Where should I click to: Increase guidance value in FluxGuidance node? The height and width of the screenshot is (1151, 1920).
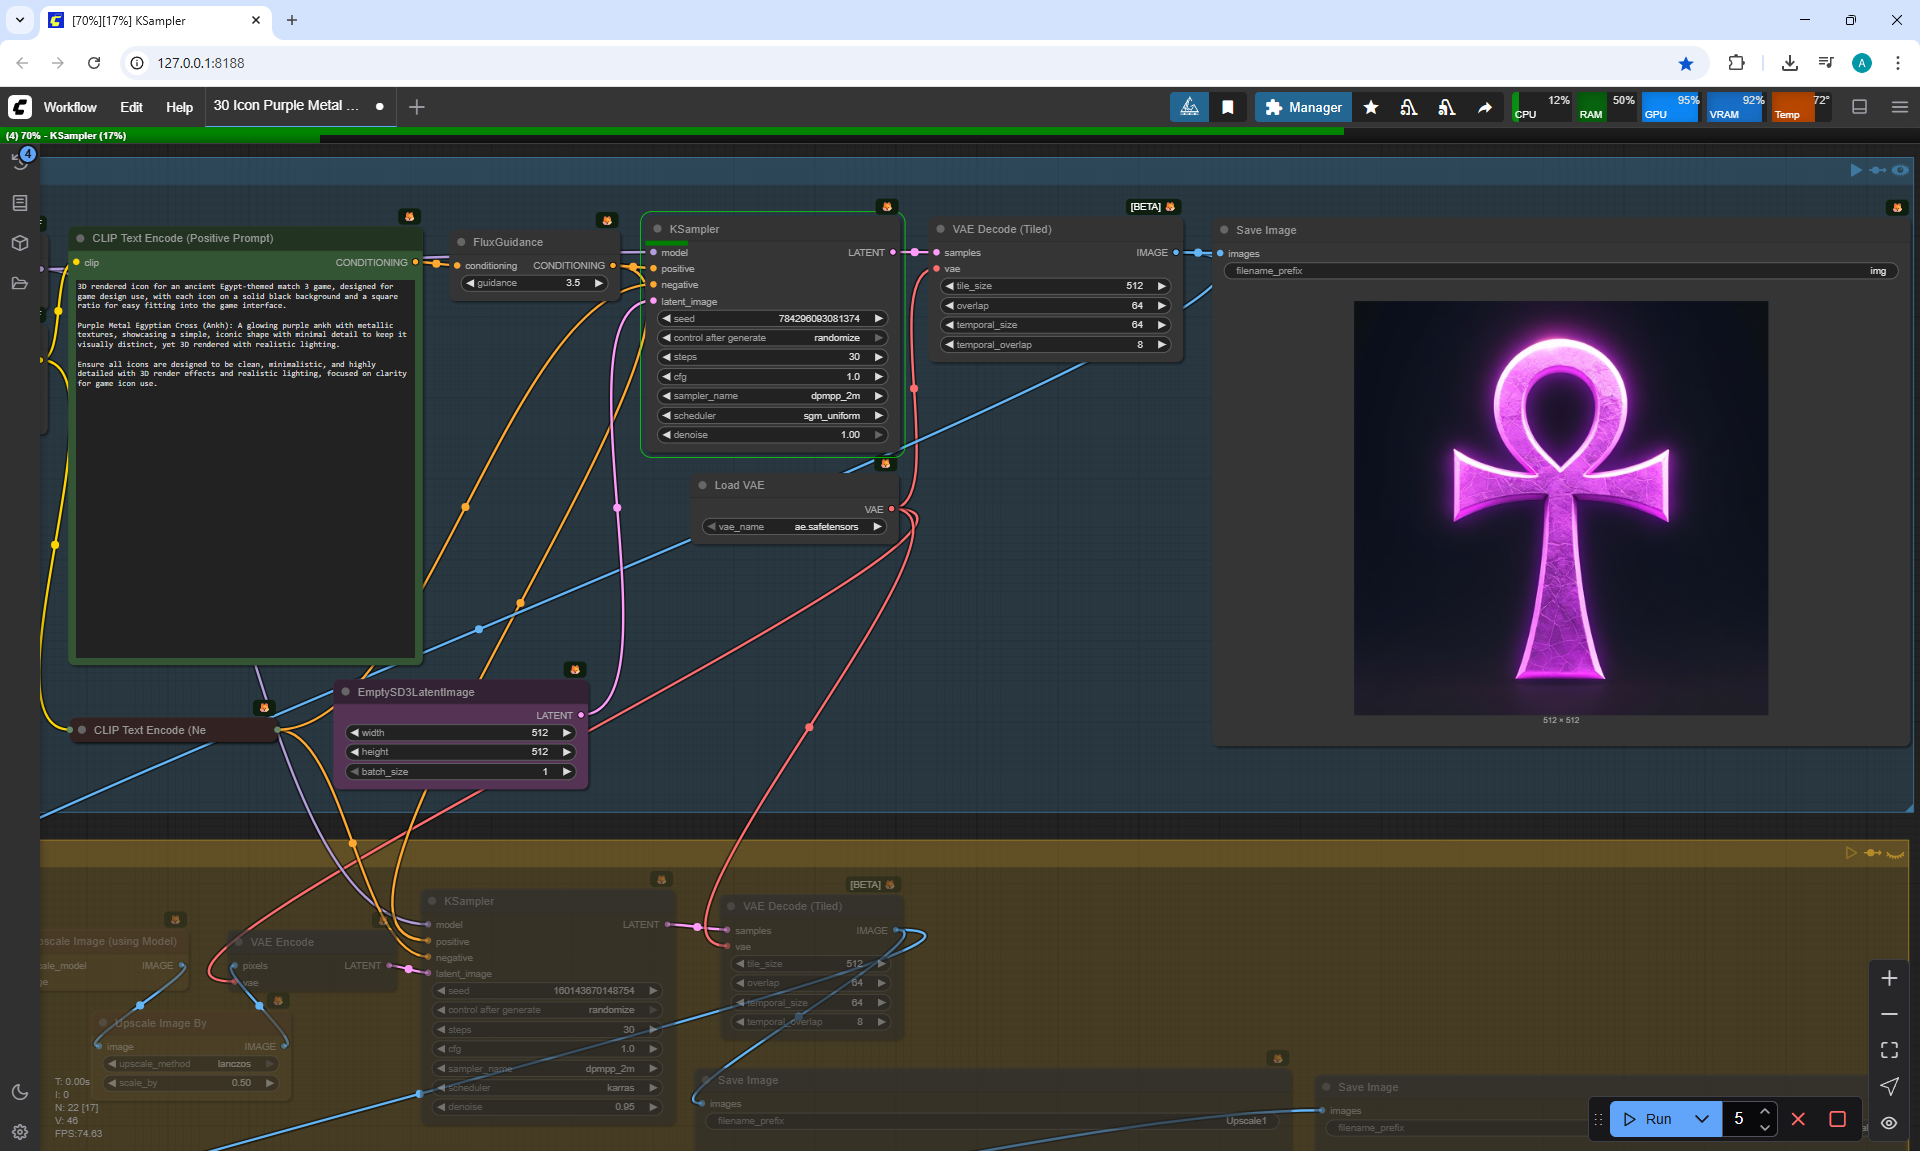point(599,283)
